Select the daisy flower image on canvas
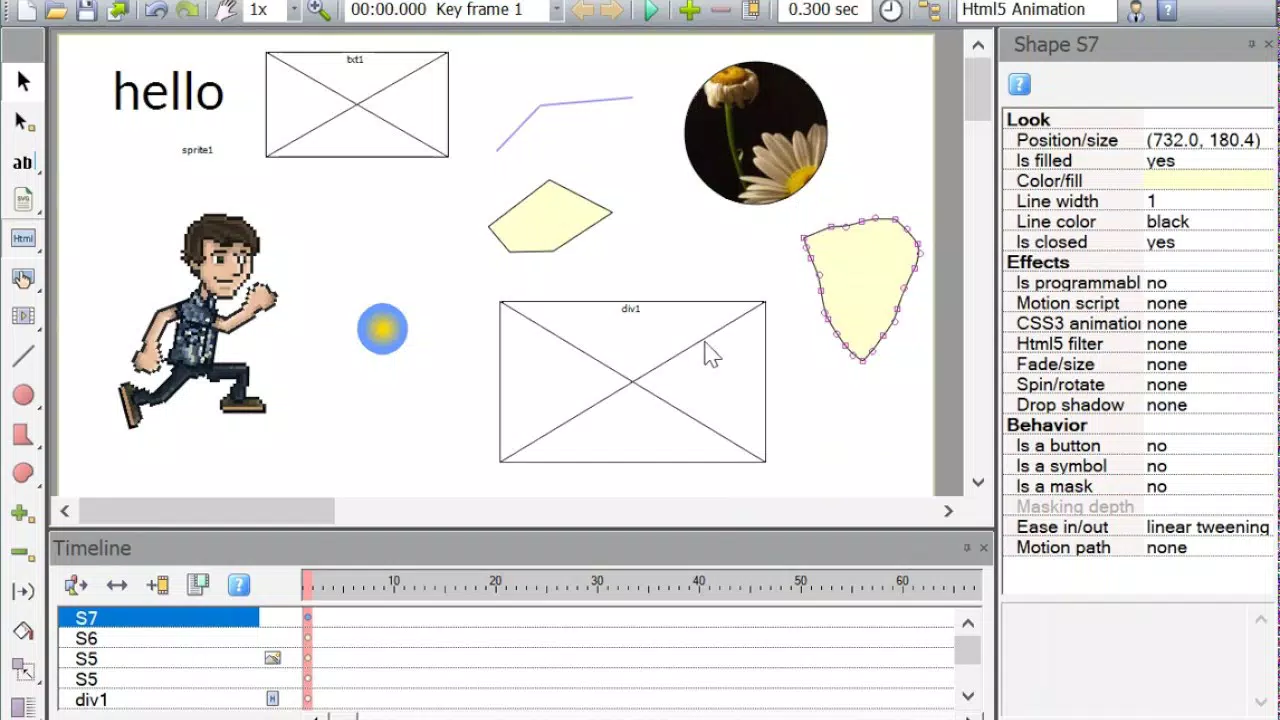1280x720 pixels. click(756, 132)
